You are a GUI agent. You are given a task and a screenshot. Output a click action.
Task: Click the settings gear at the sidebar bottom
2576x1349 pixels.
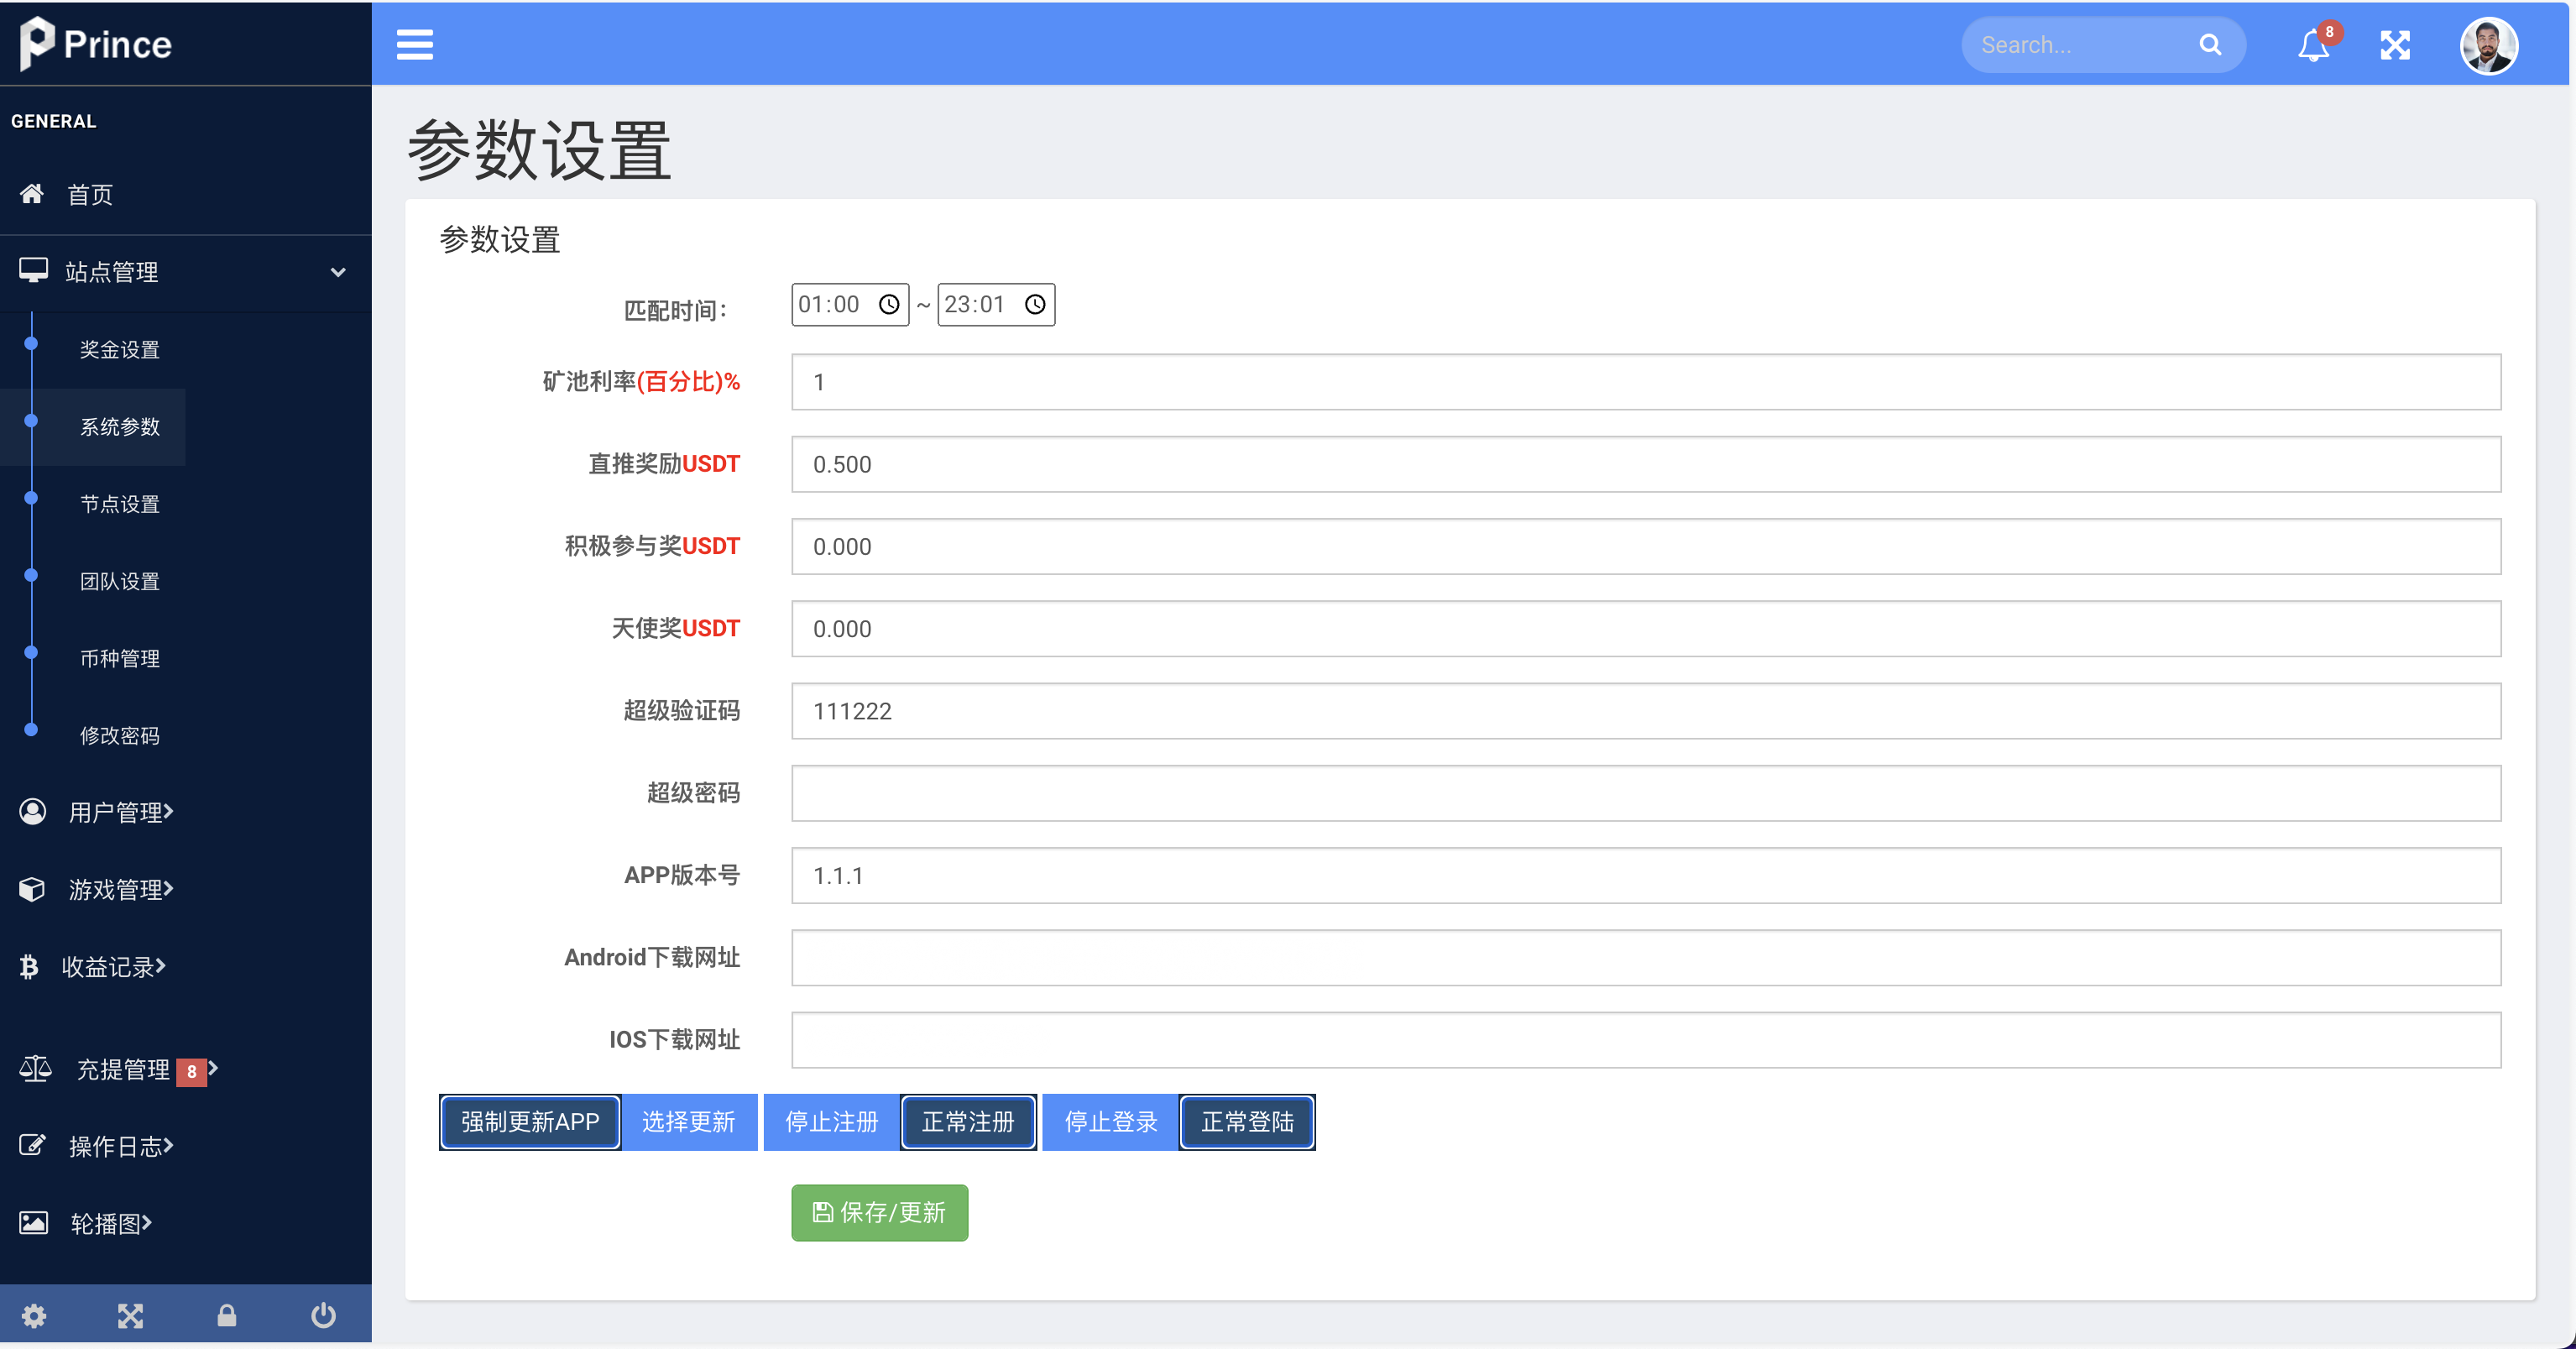[x=34, y=1315]
